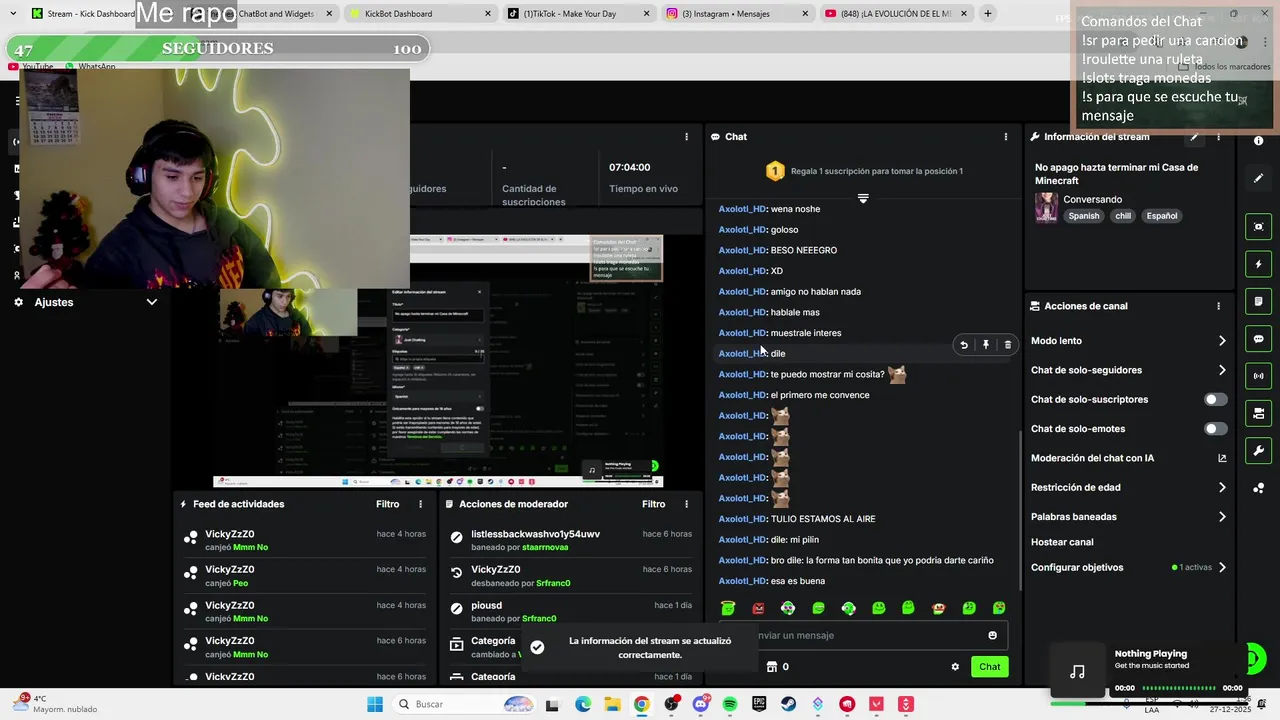
Task: Expand Modo lento options
Action: pyautogui.click(x=1222, y=341)
